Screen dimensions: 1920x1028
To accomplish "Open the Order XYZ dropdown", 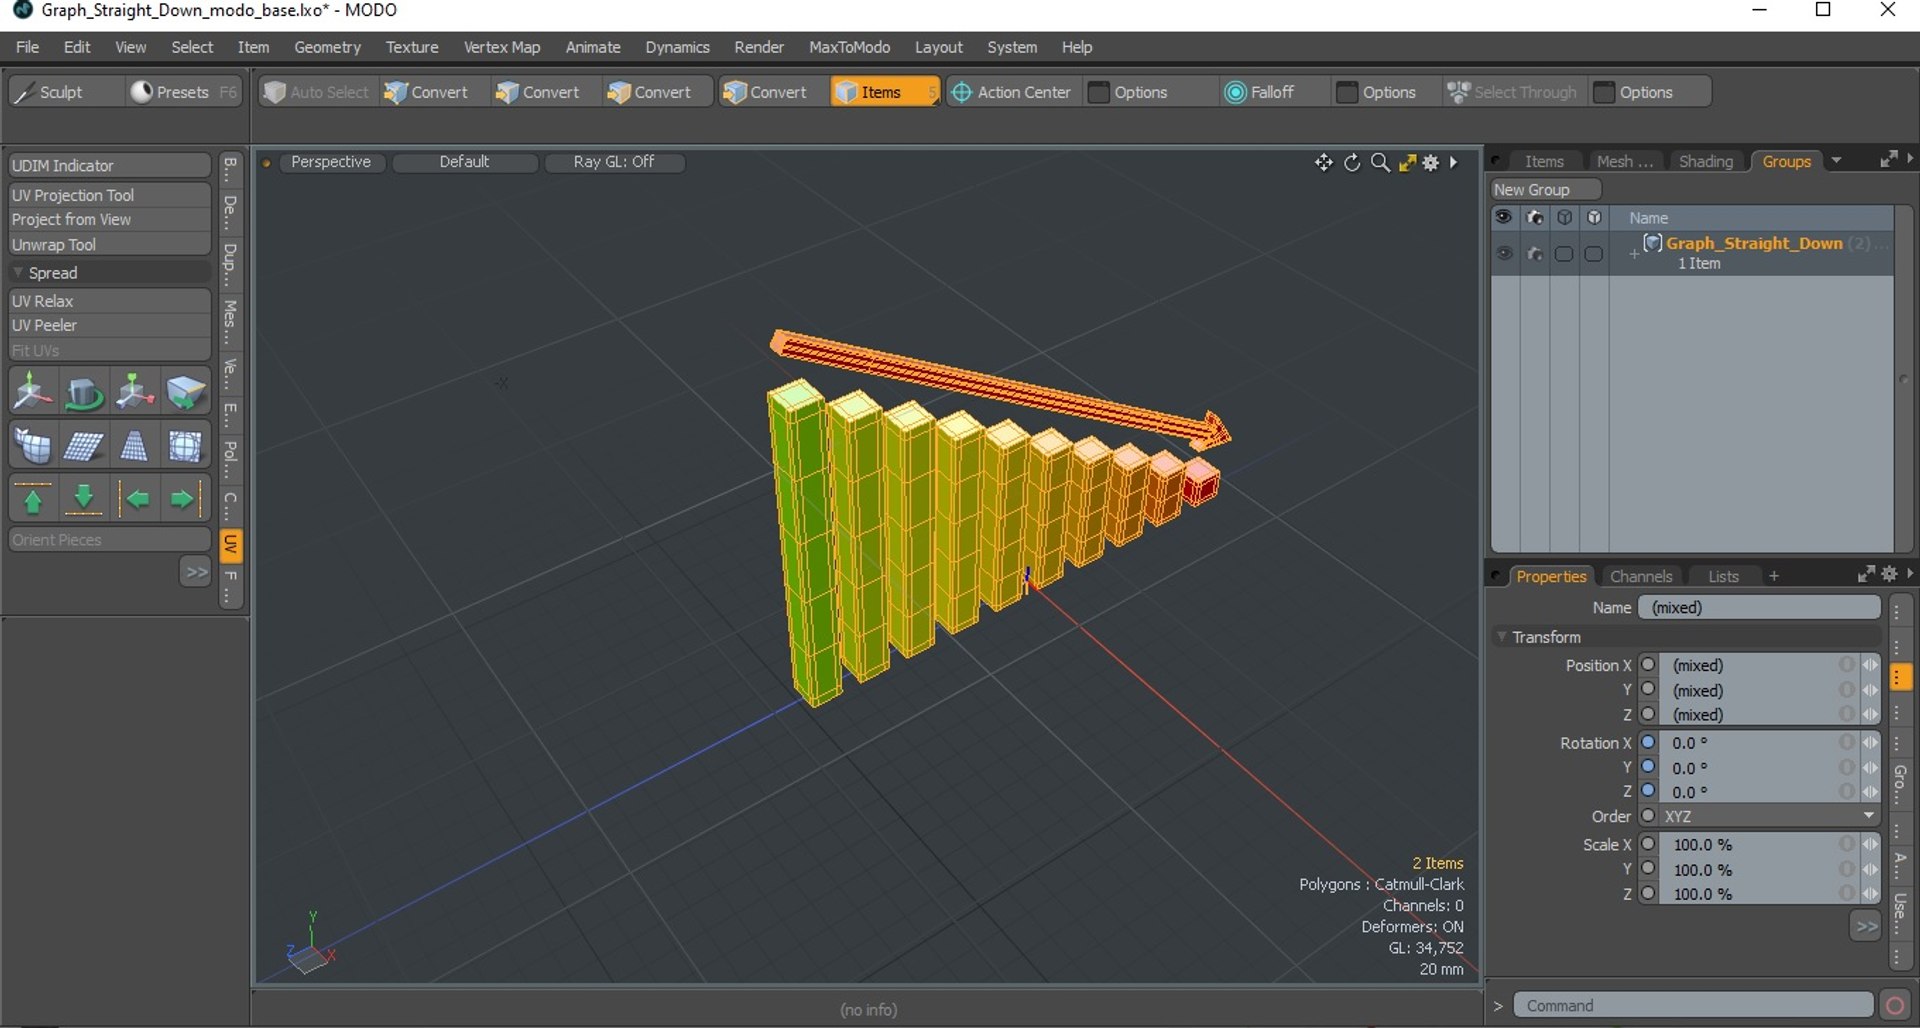I will [1770, 816].
